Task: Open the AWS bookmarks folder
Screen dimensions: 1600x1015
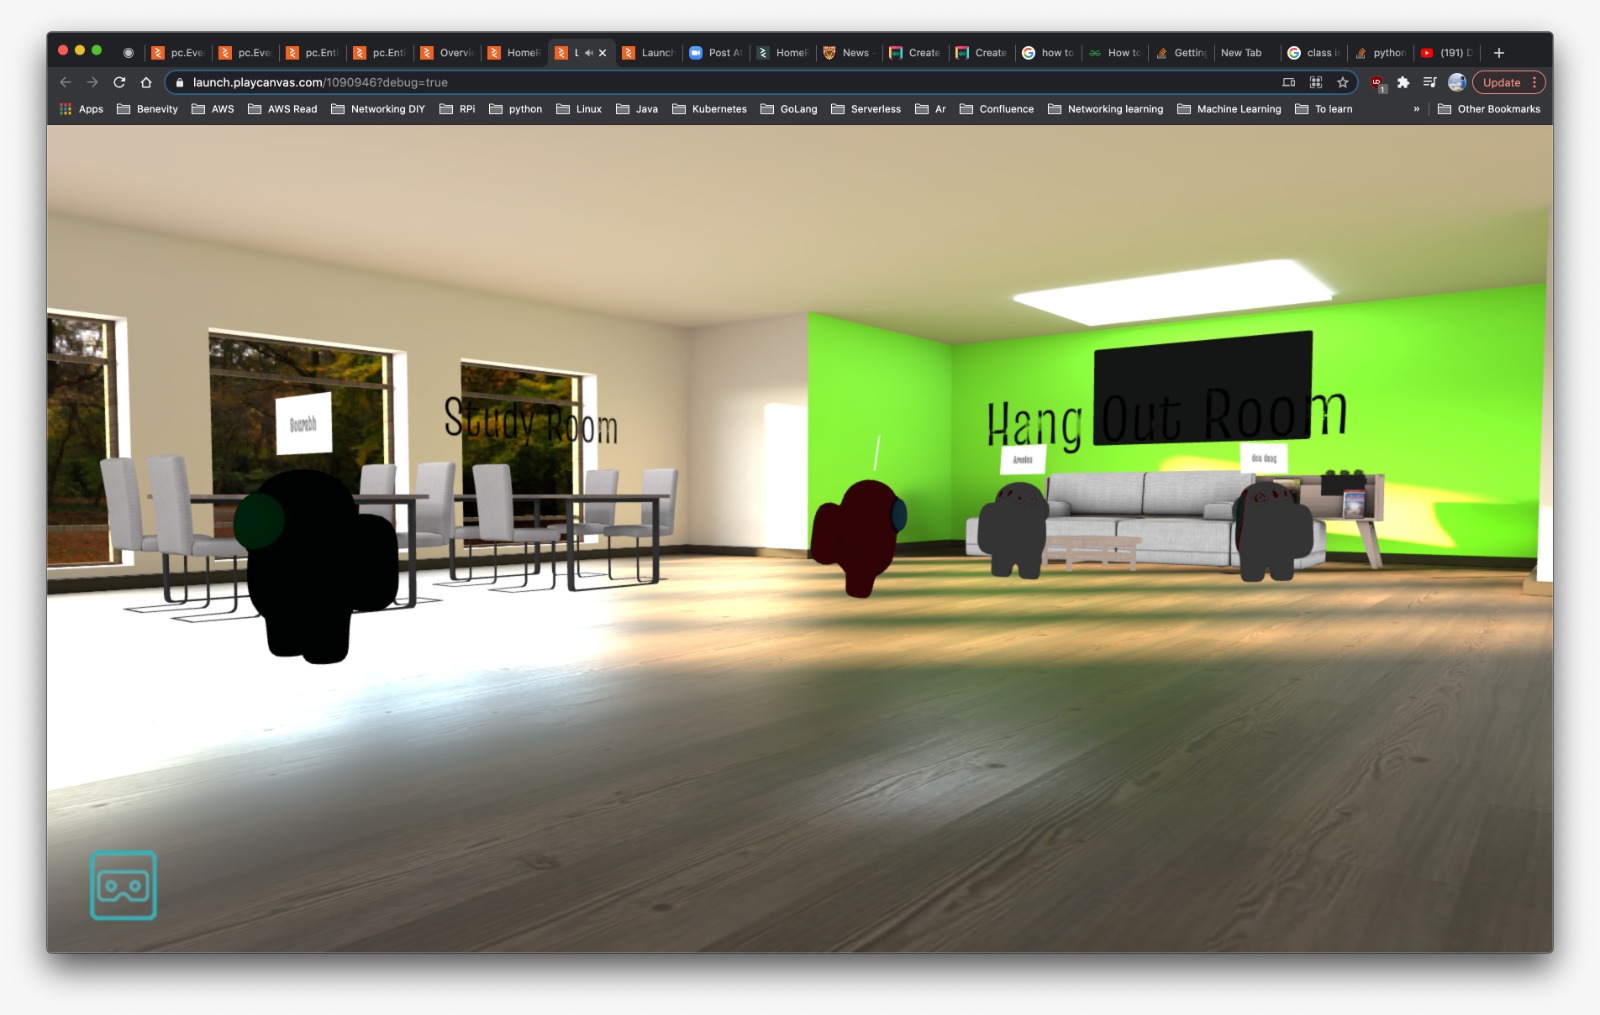Action: 212,109
